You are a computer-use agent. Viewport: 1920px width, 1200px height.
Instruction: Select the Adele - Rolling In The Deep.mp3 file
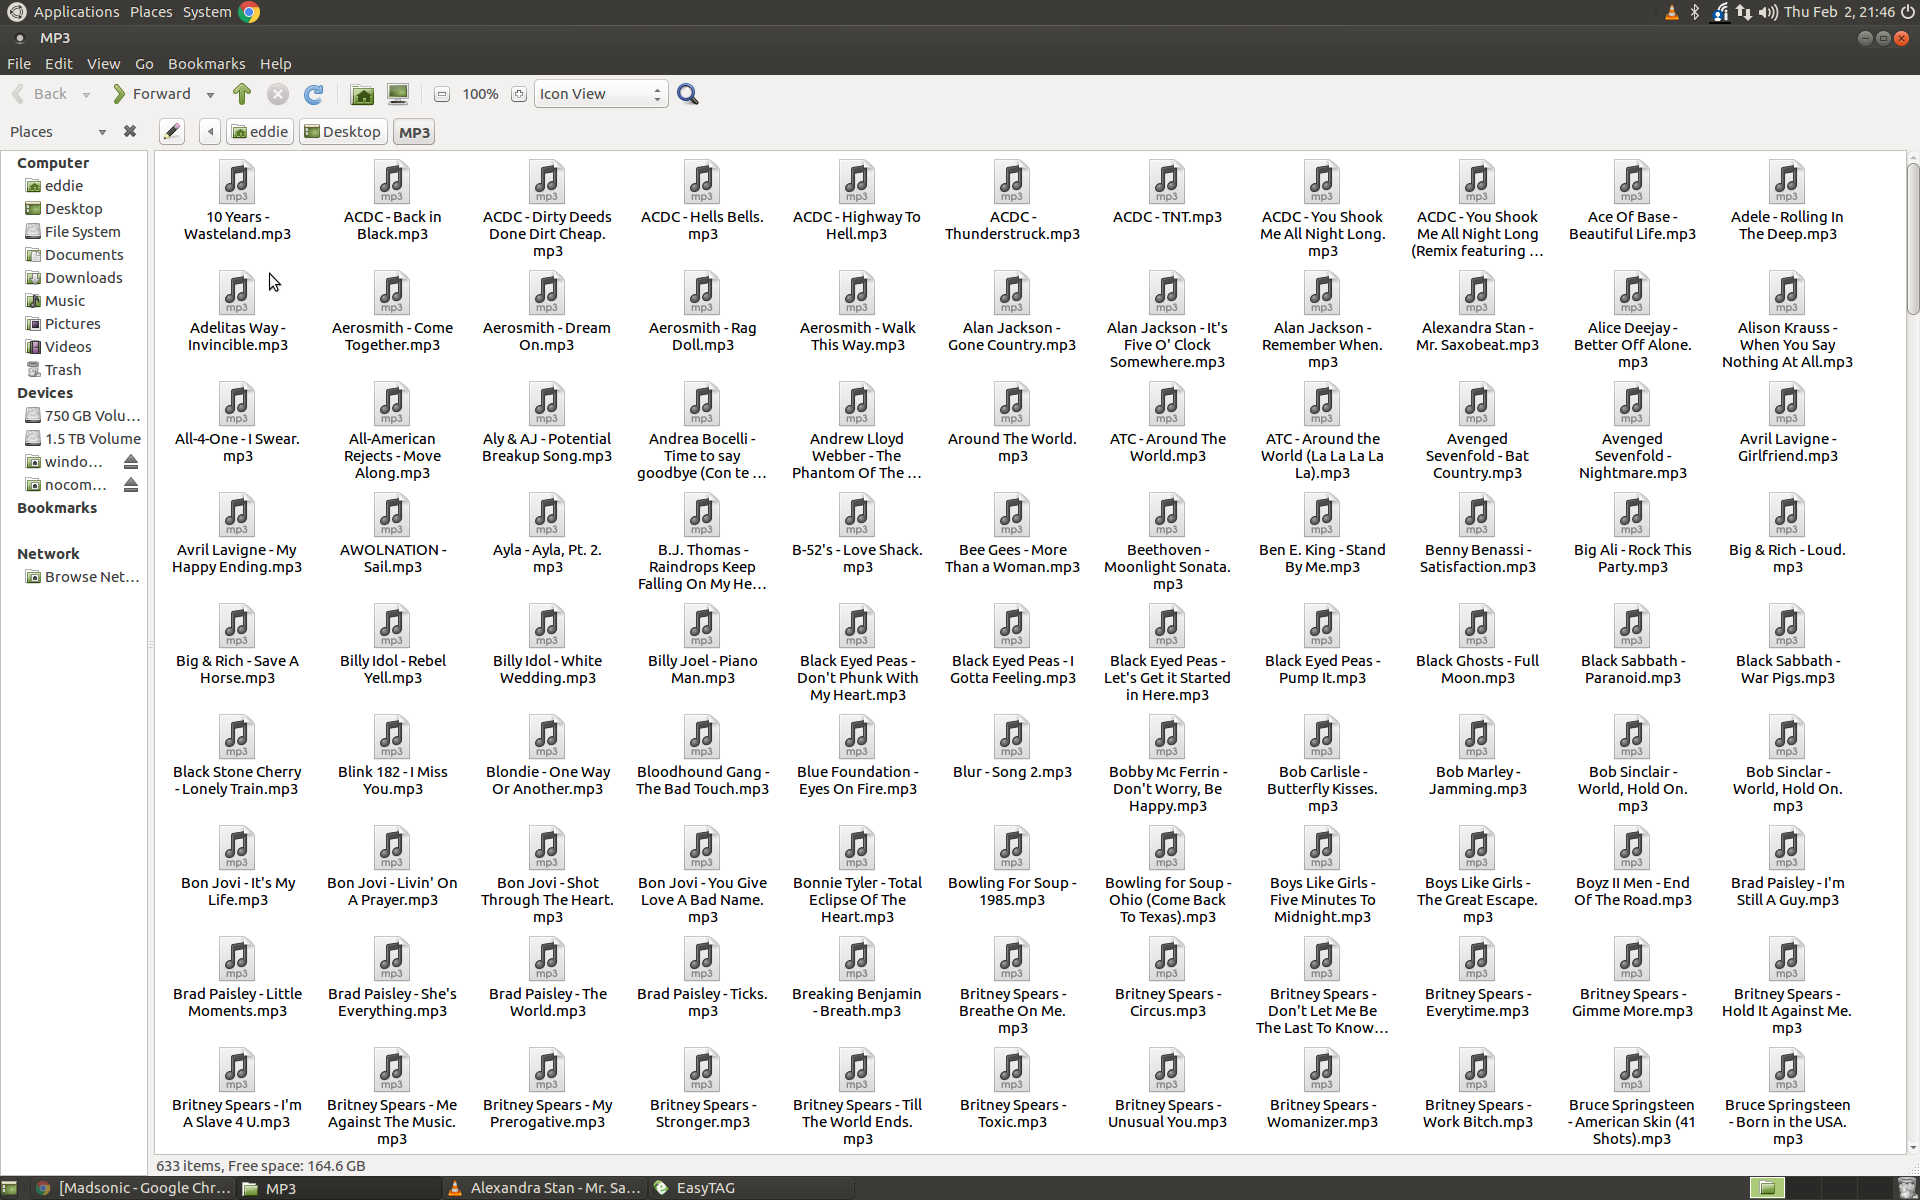pyautogui.click(x=1786, y=200)
